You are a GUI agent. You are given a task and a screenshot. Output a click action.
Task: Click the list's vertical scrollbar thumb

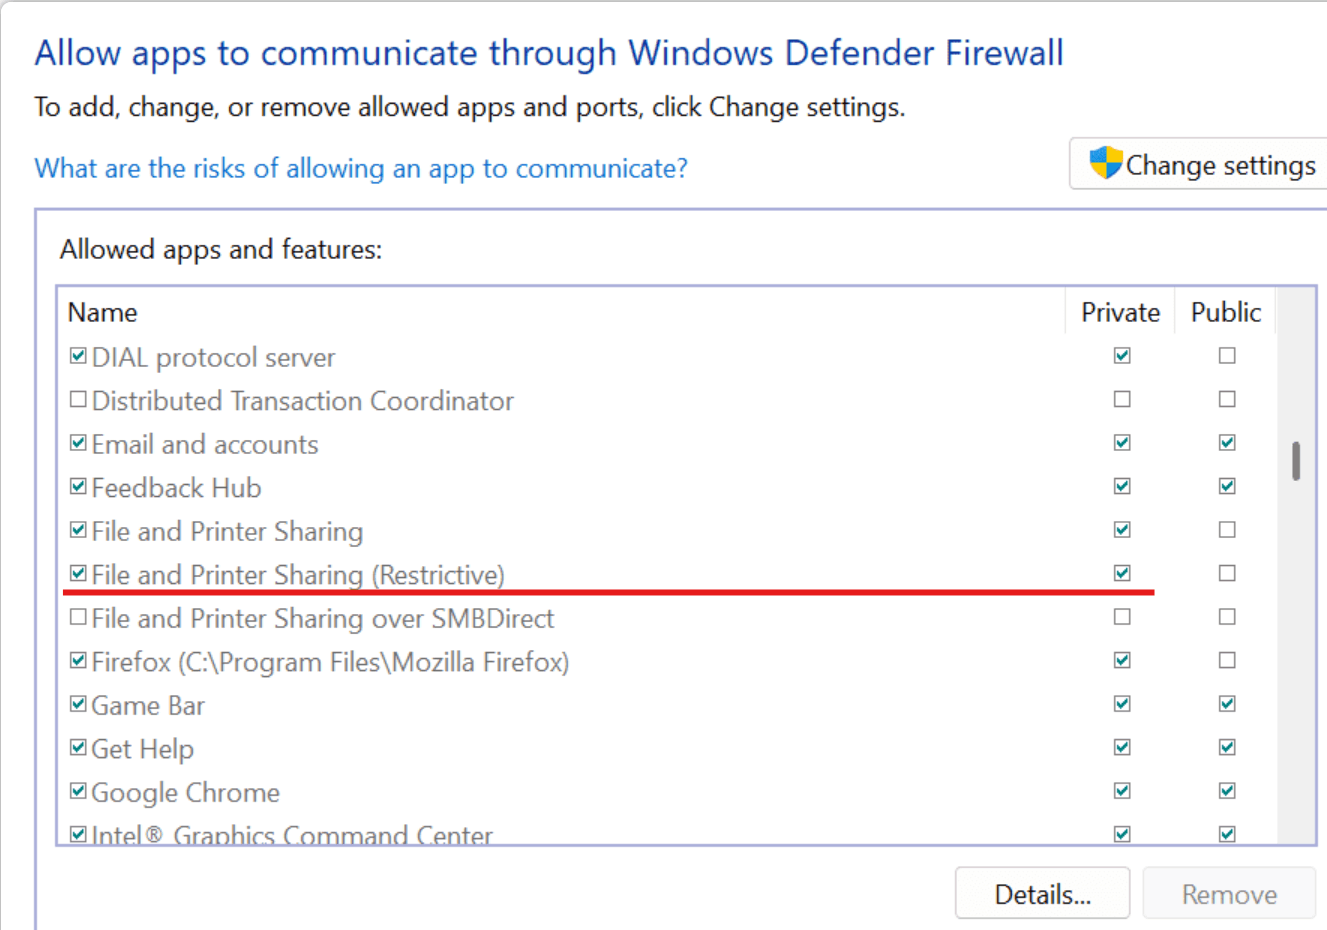point(1296,461)
